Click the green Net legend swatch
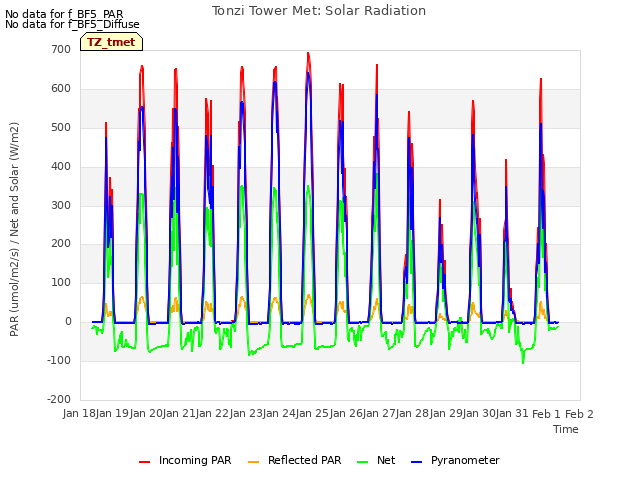640x480 pixels. (x=362, y=462)
